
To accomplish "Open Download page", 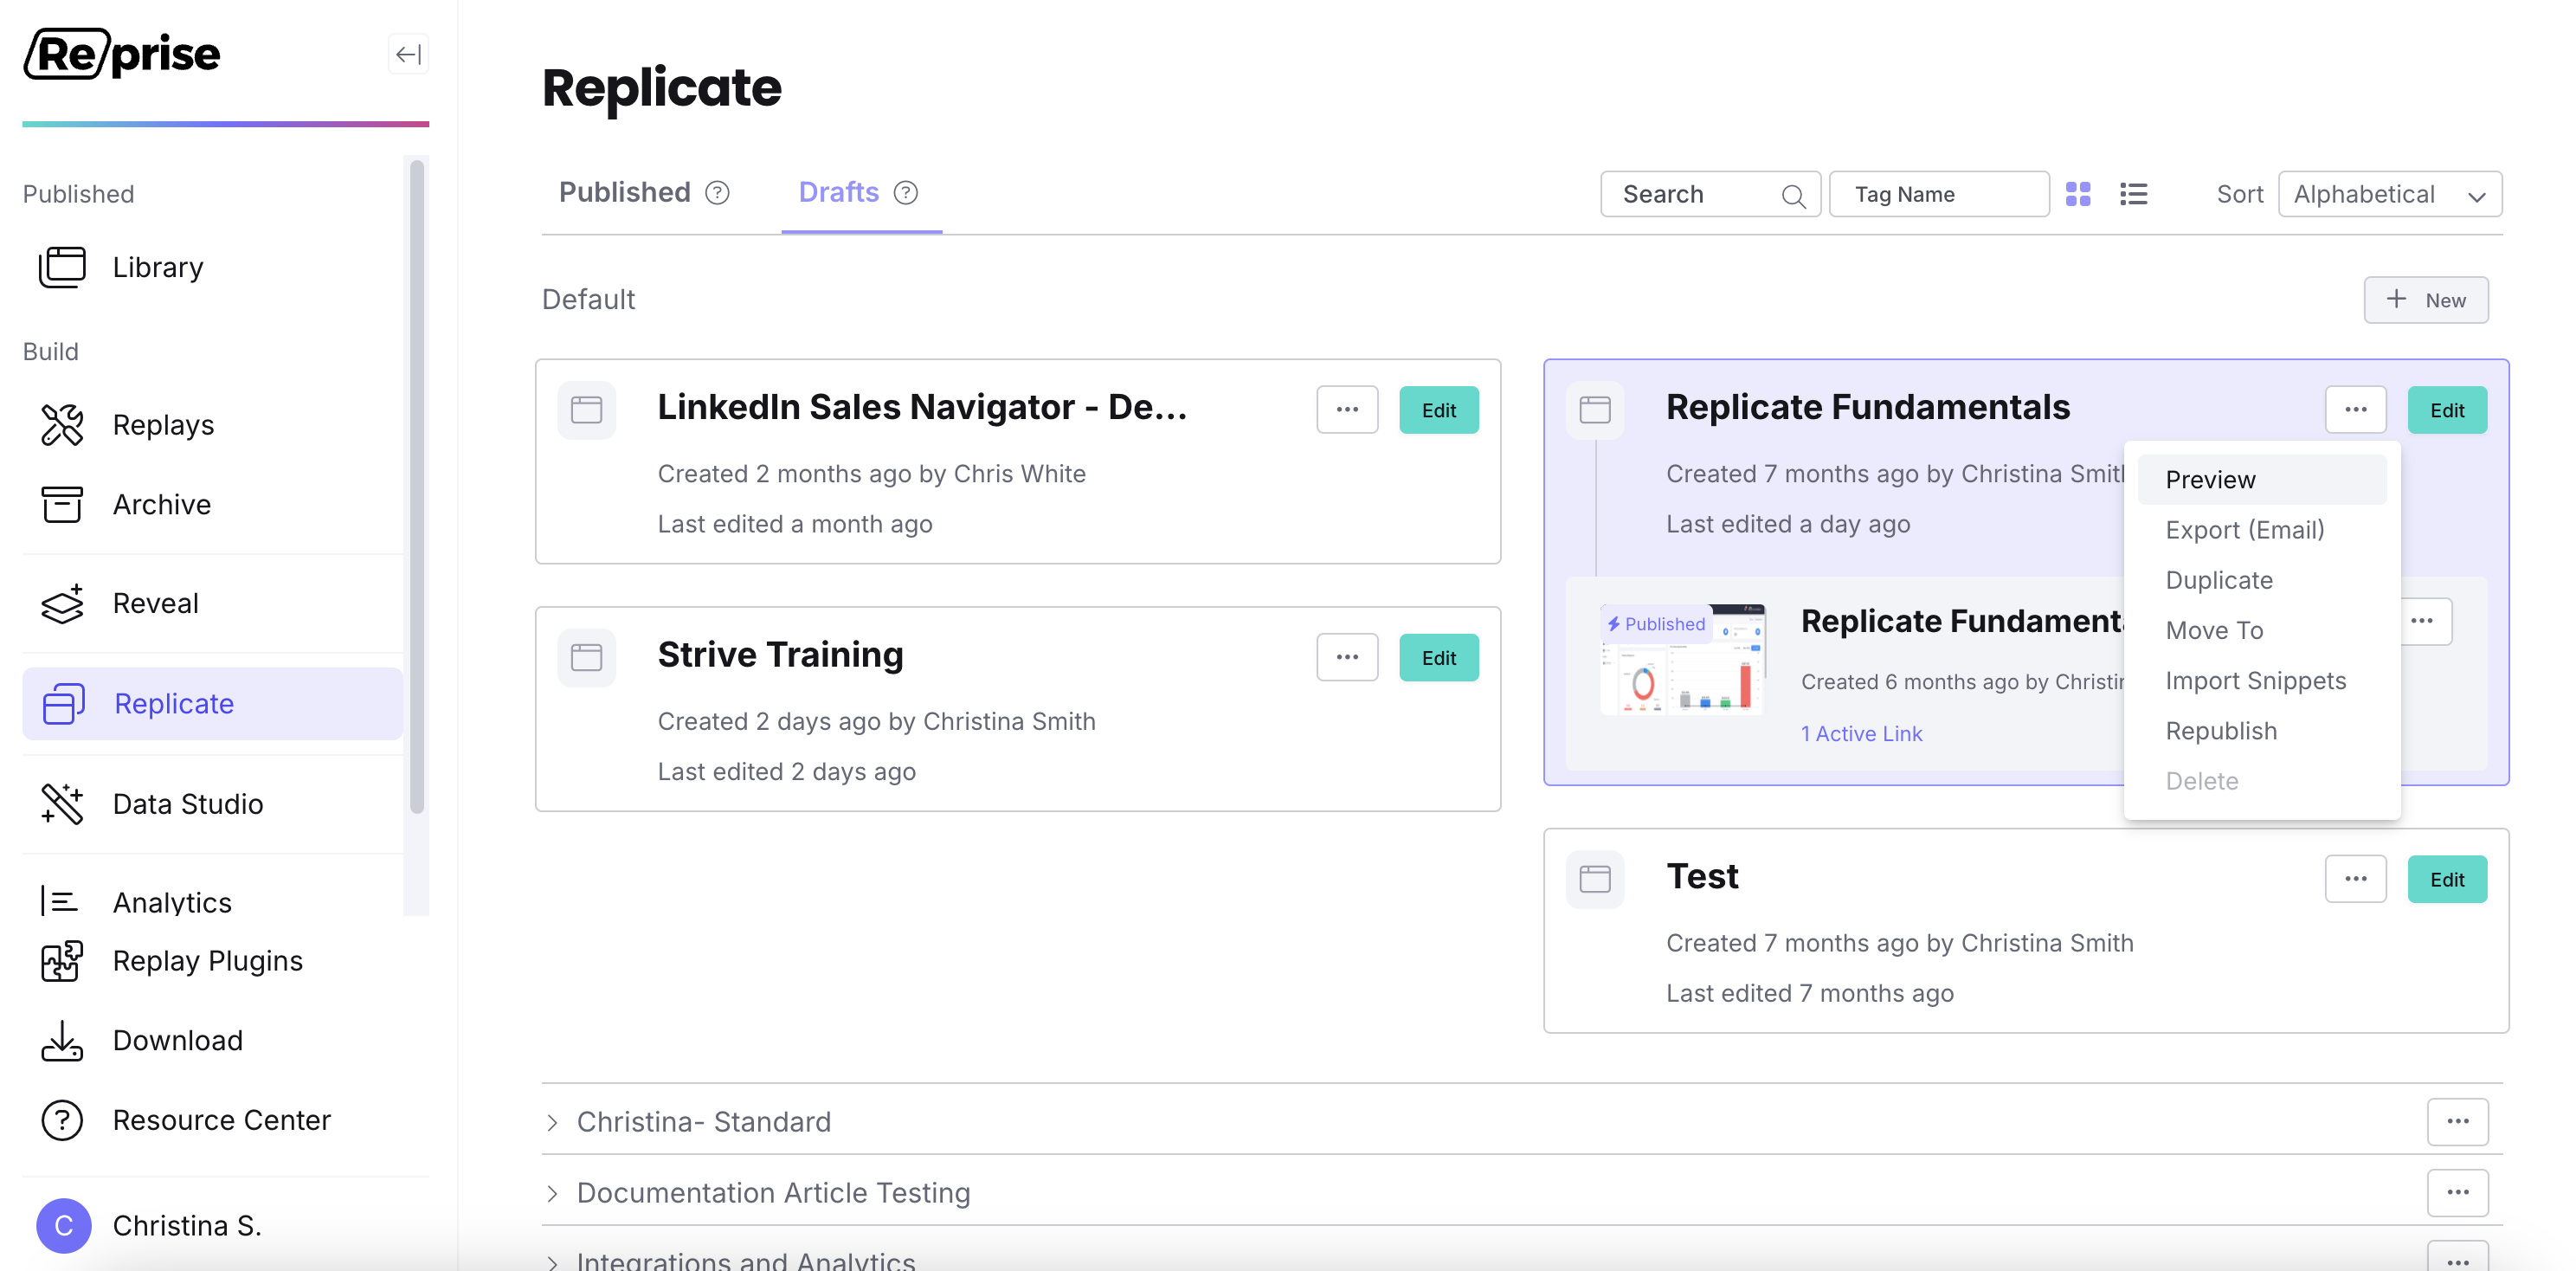I will pyautogui.click(x=213, y=1040).
